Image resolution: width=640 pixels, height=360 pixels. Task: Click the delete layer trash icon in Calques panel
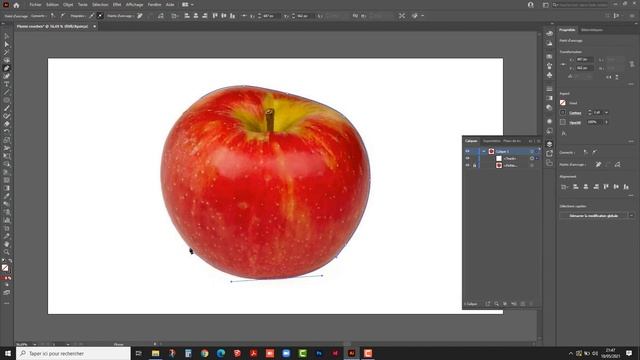[531, 304]
